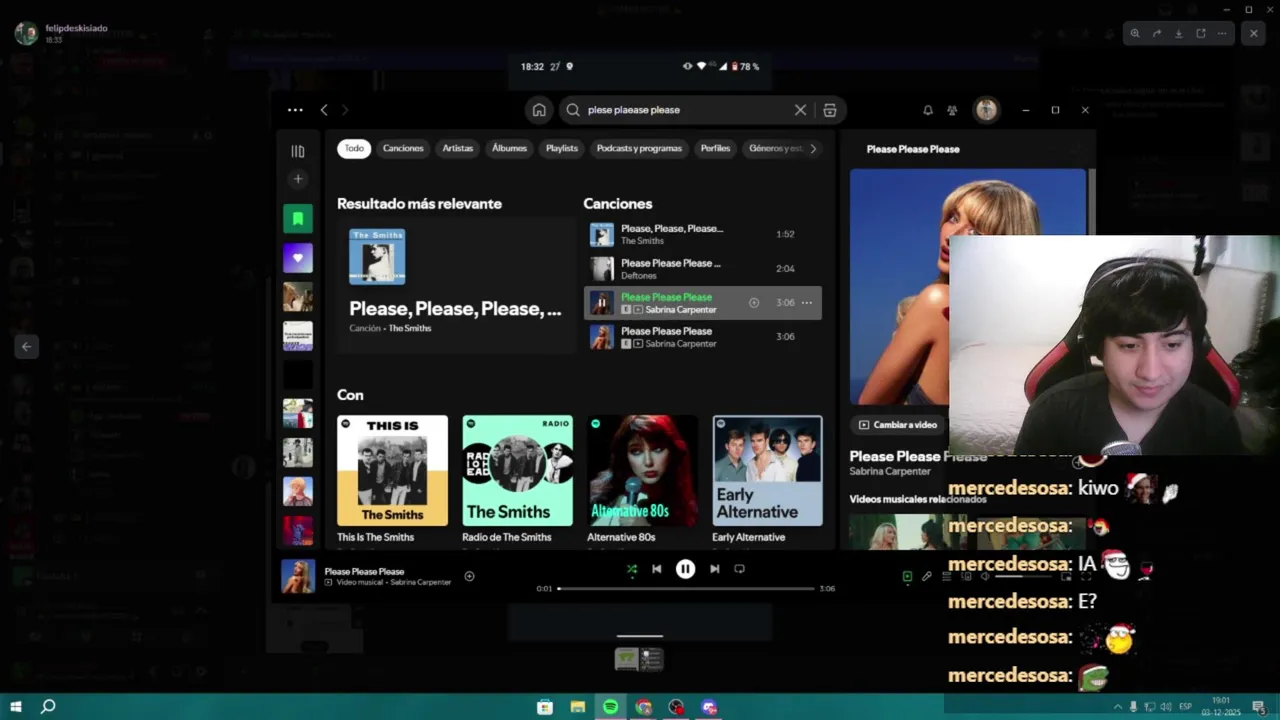This screenshot has height=720, width=1280.
Task: Seek using the song progress bar
Action: click(686, 589)
